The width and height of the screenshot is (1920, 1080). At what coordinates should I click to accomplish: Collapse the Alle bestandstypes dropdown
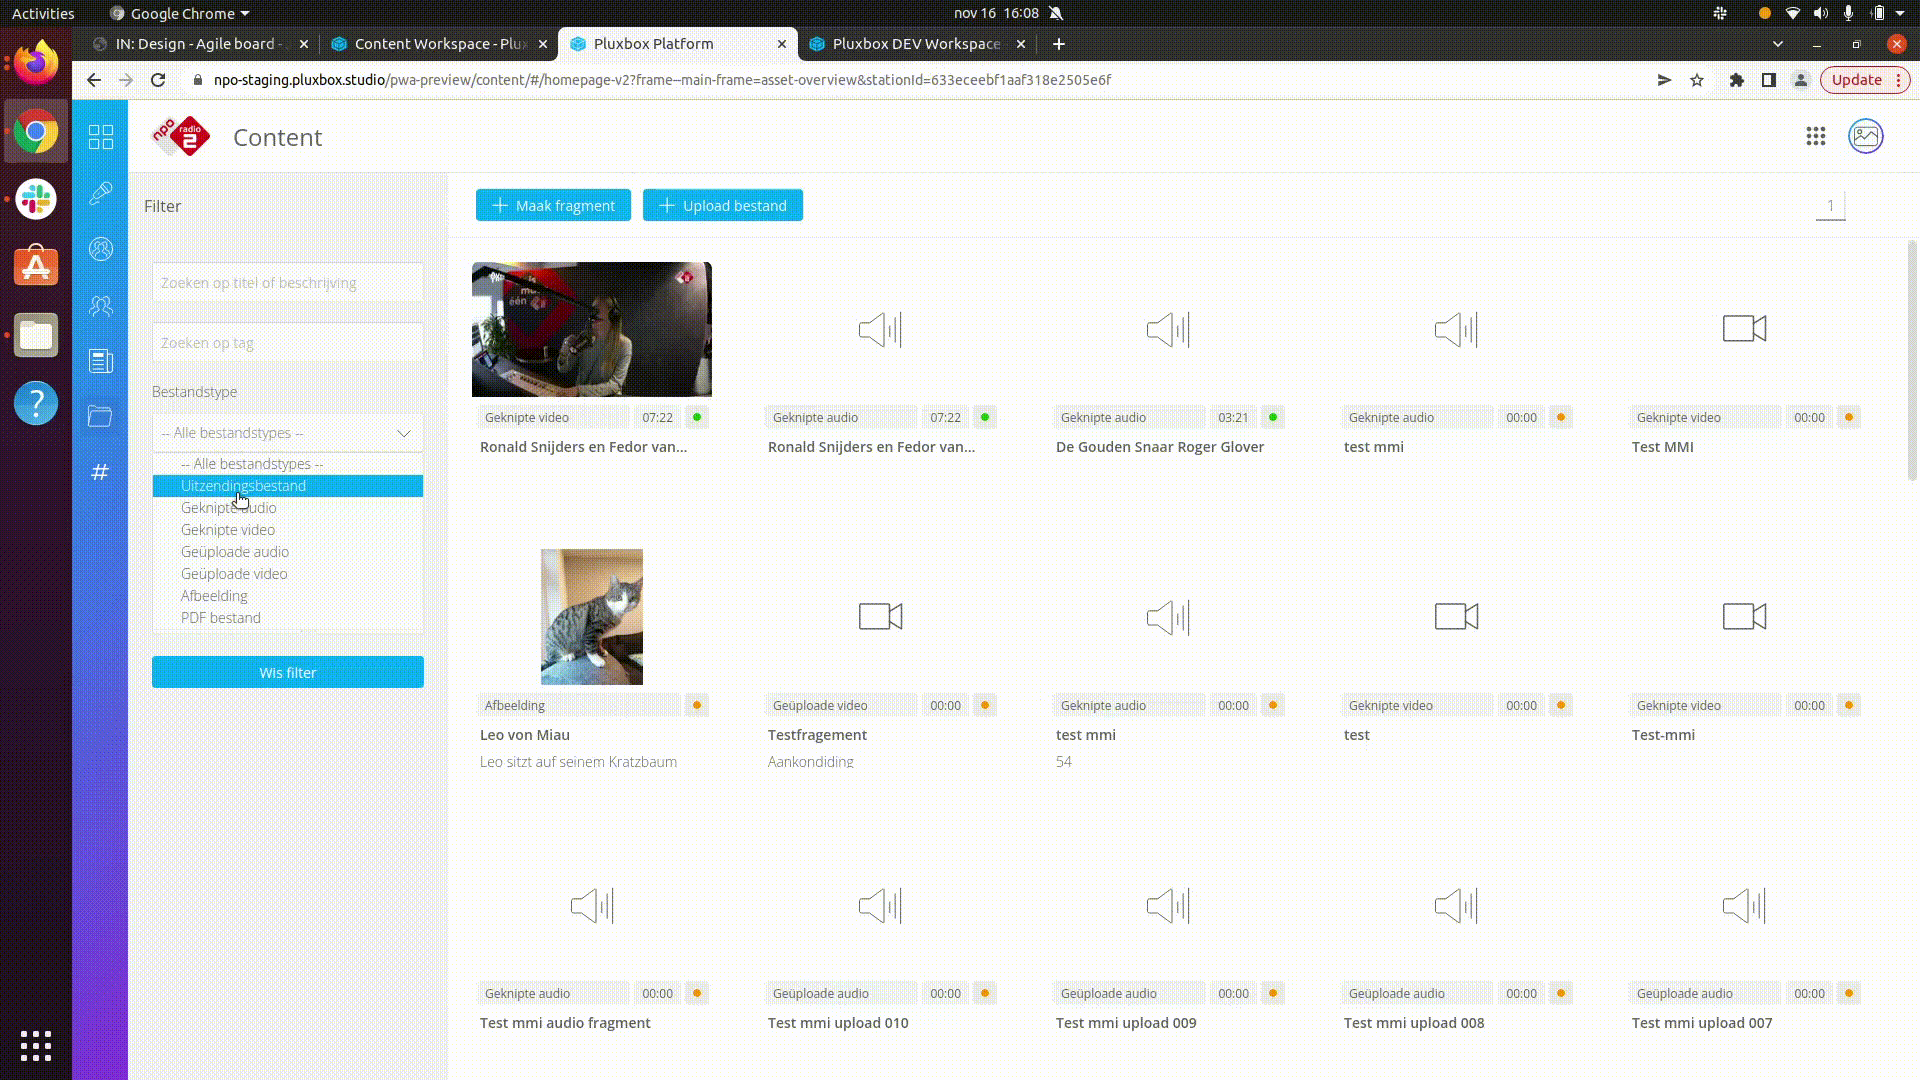404,433
